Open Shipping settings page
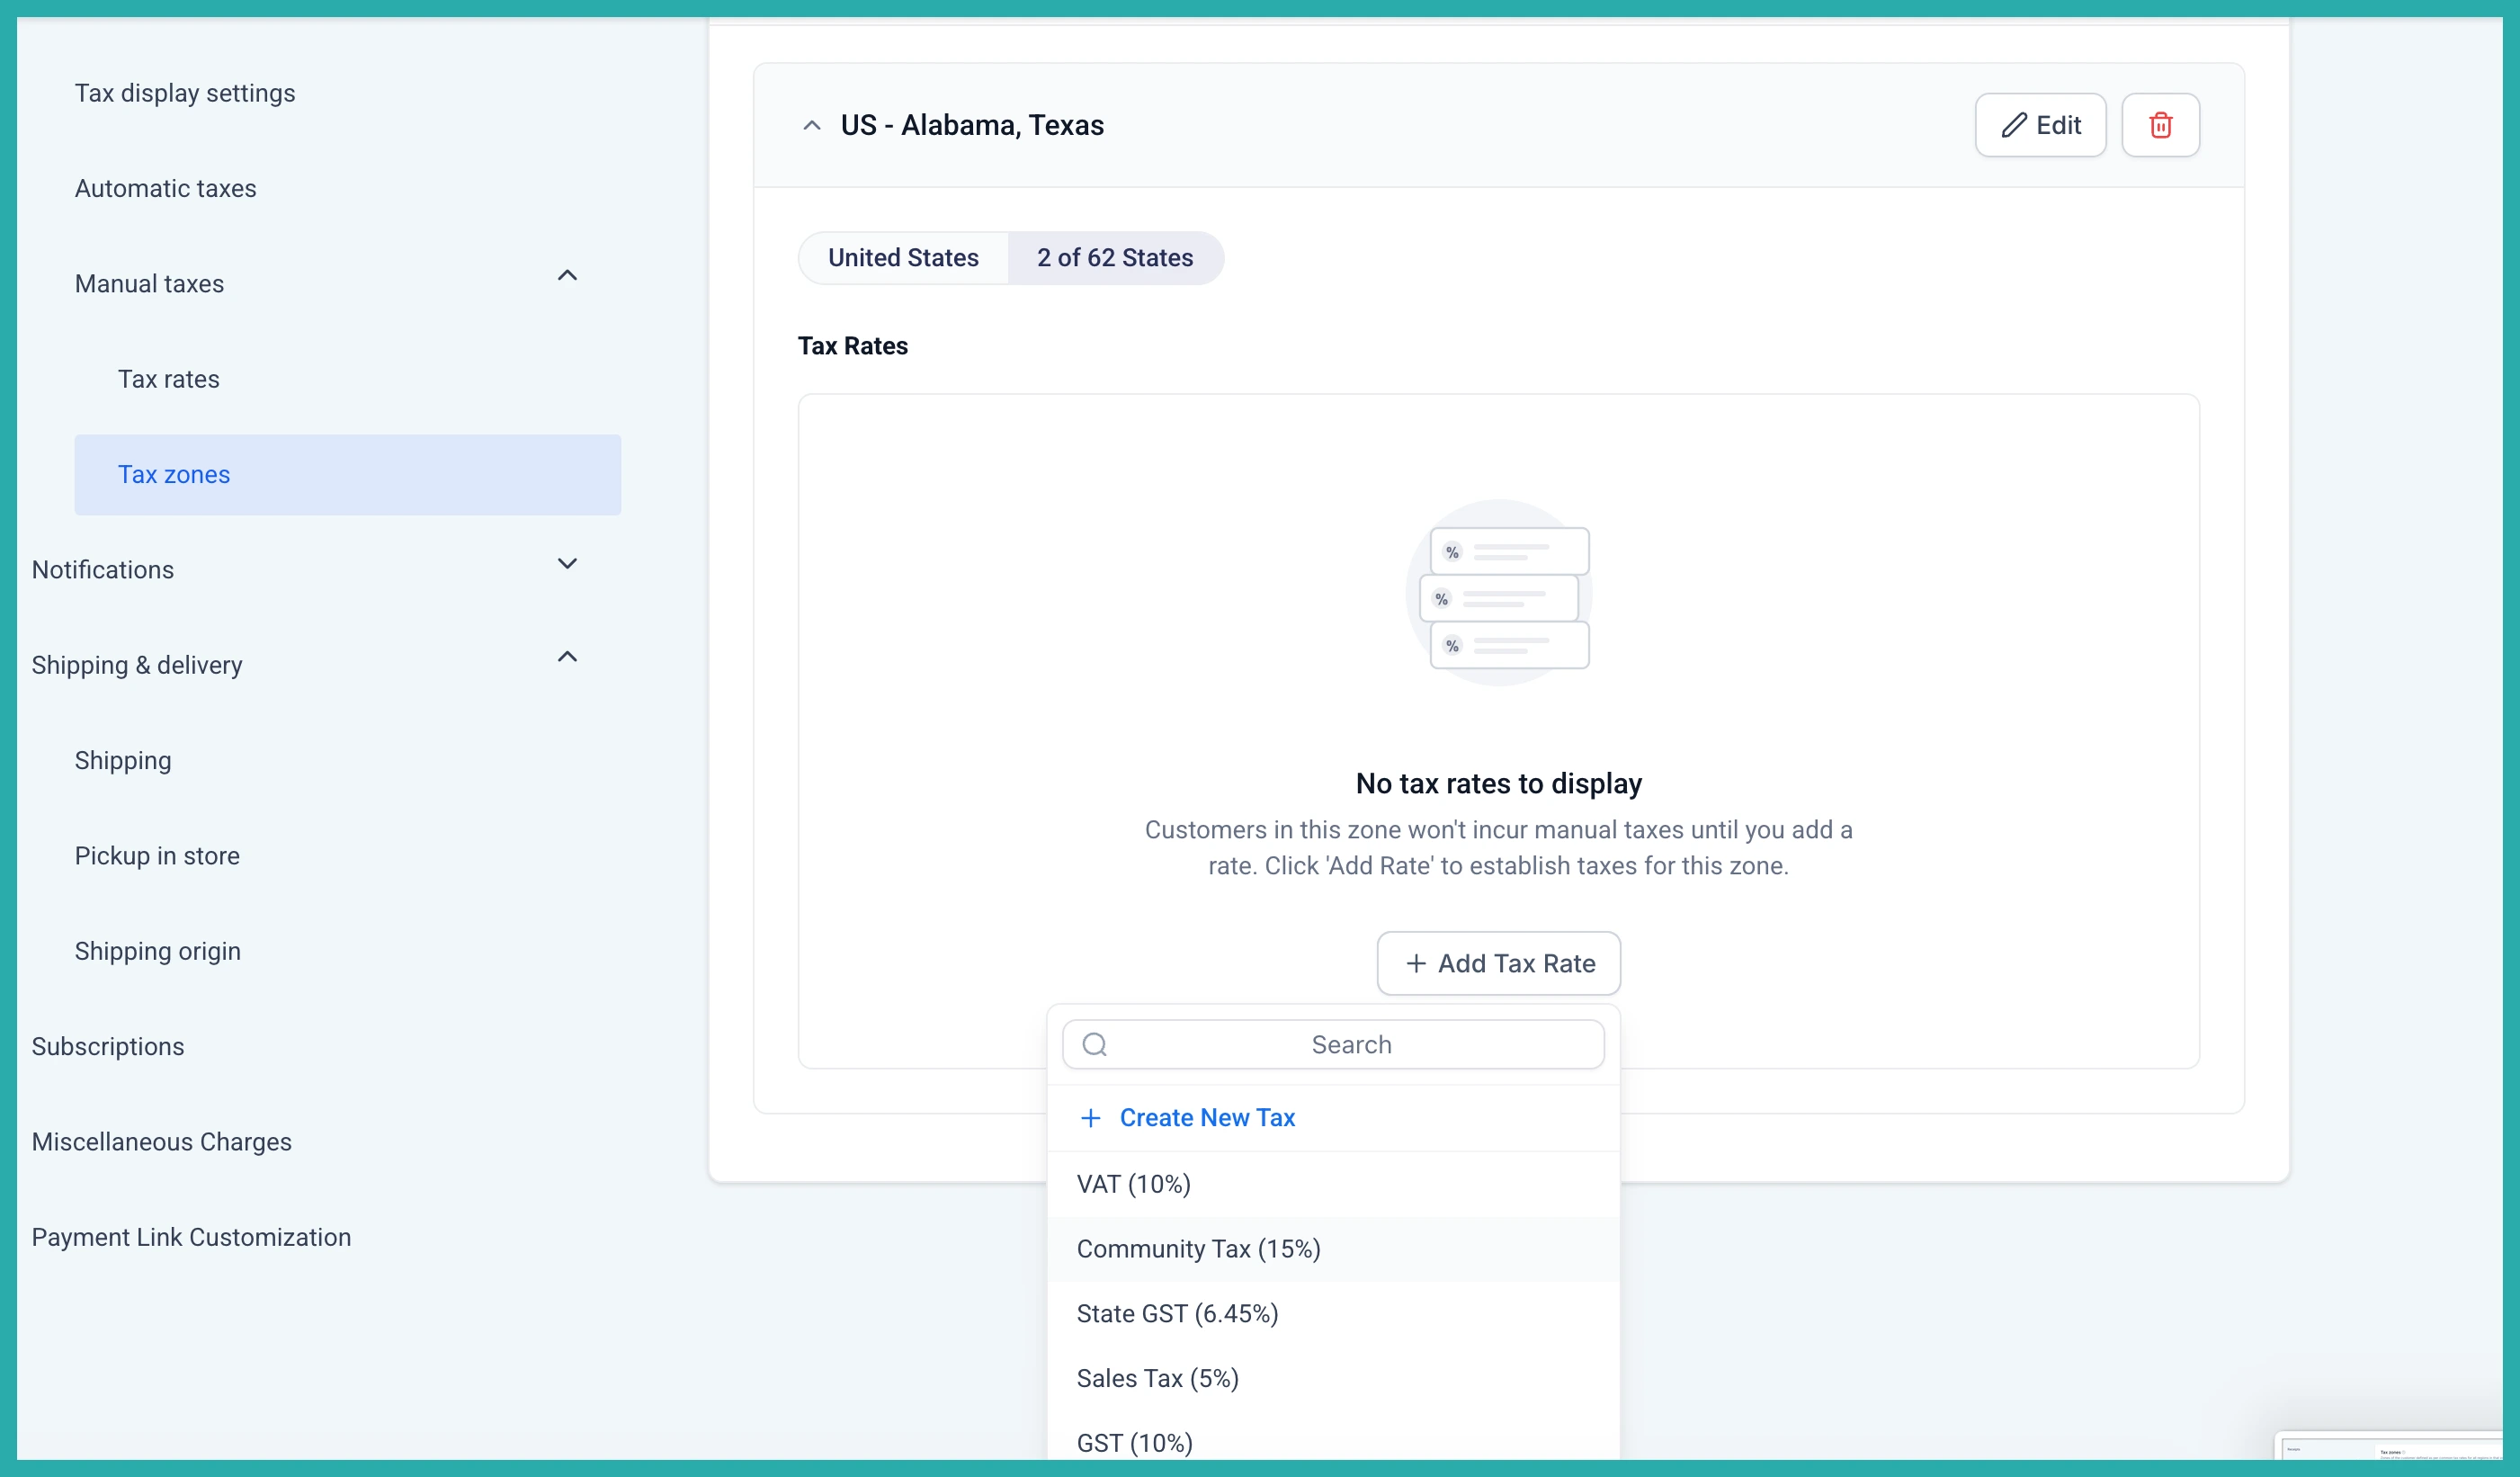Image resolution: width=2520 pixels, height=1477 pixels. pyautogui.click(x=123, y=761)
